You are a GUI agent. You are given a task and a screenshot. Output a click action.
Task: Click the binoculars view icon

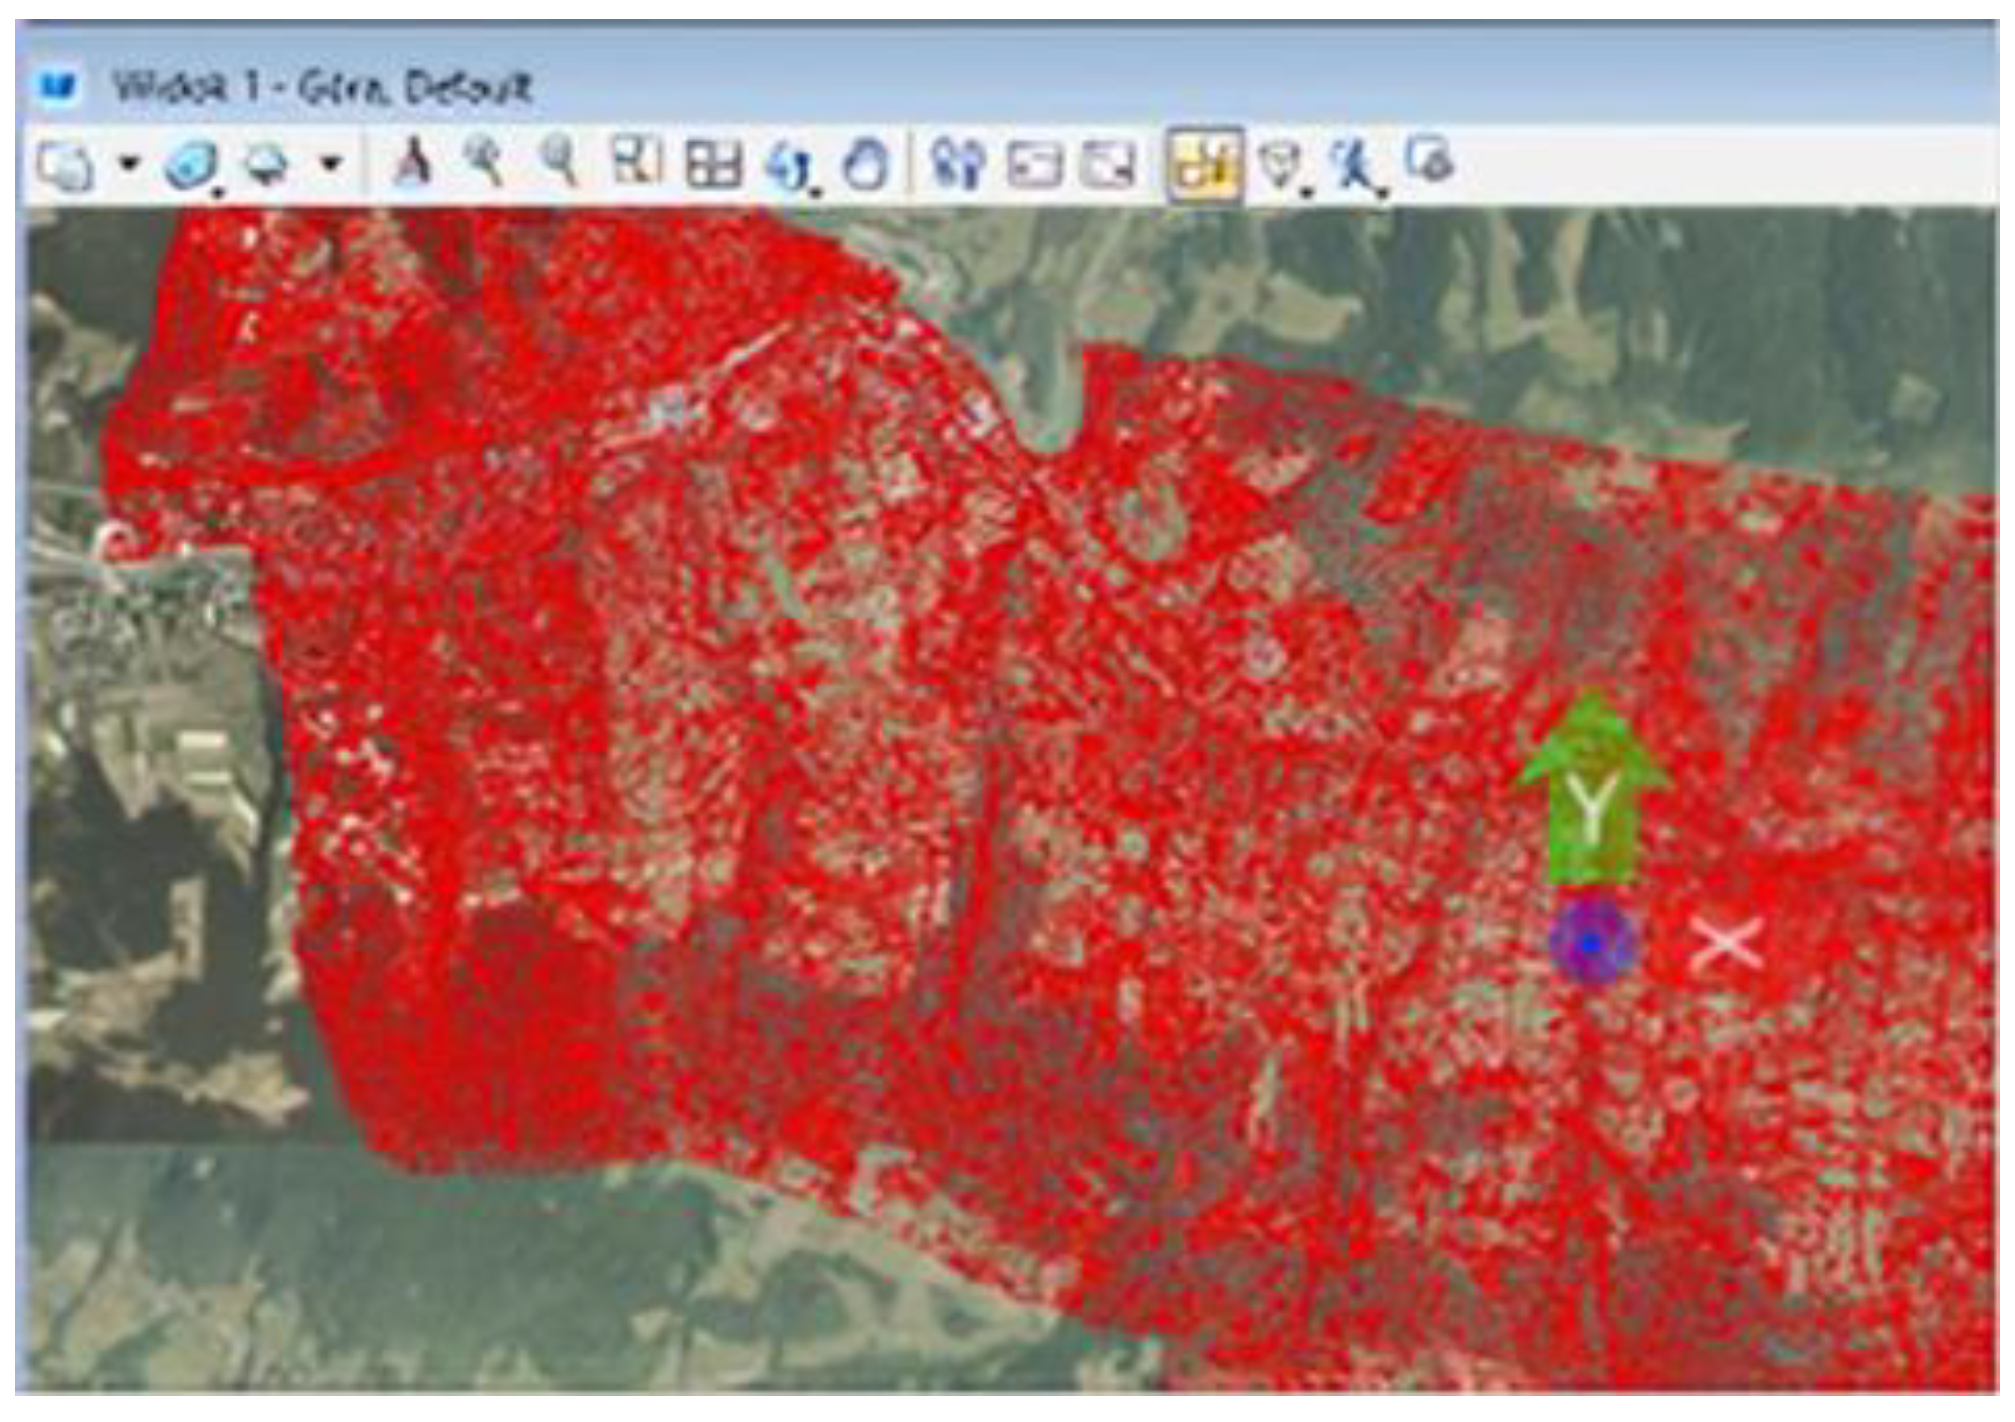pyautogui.click(x=957, y=163)
